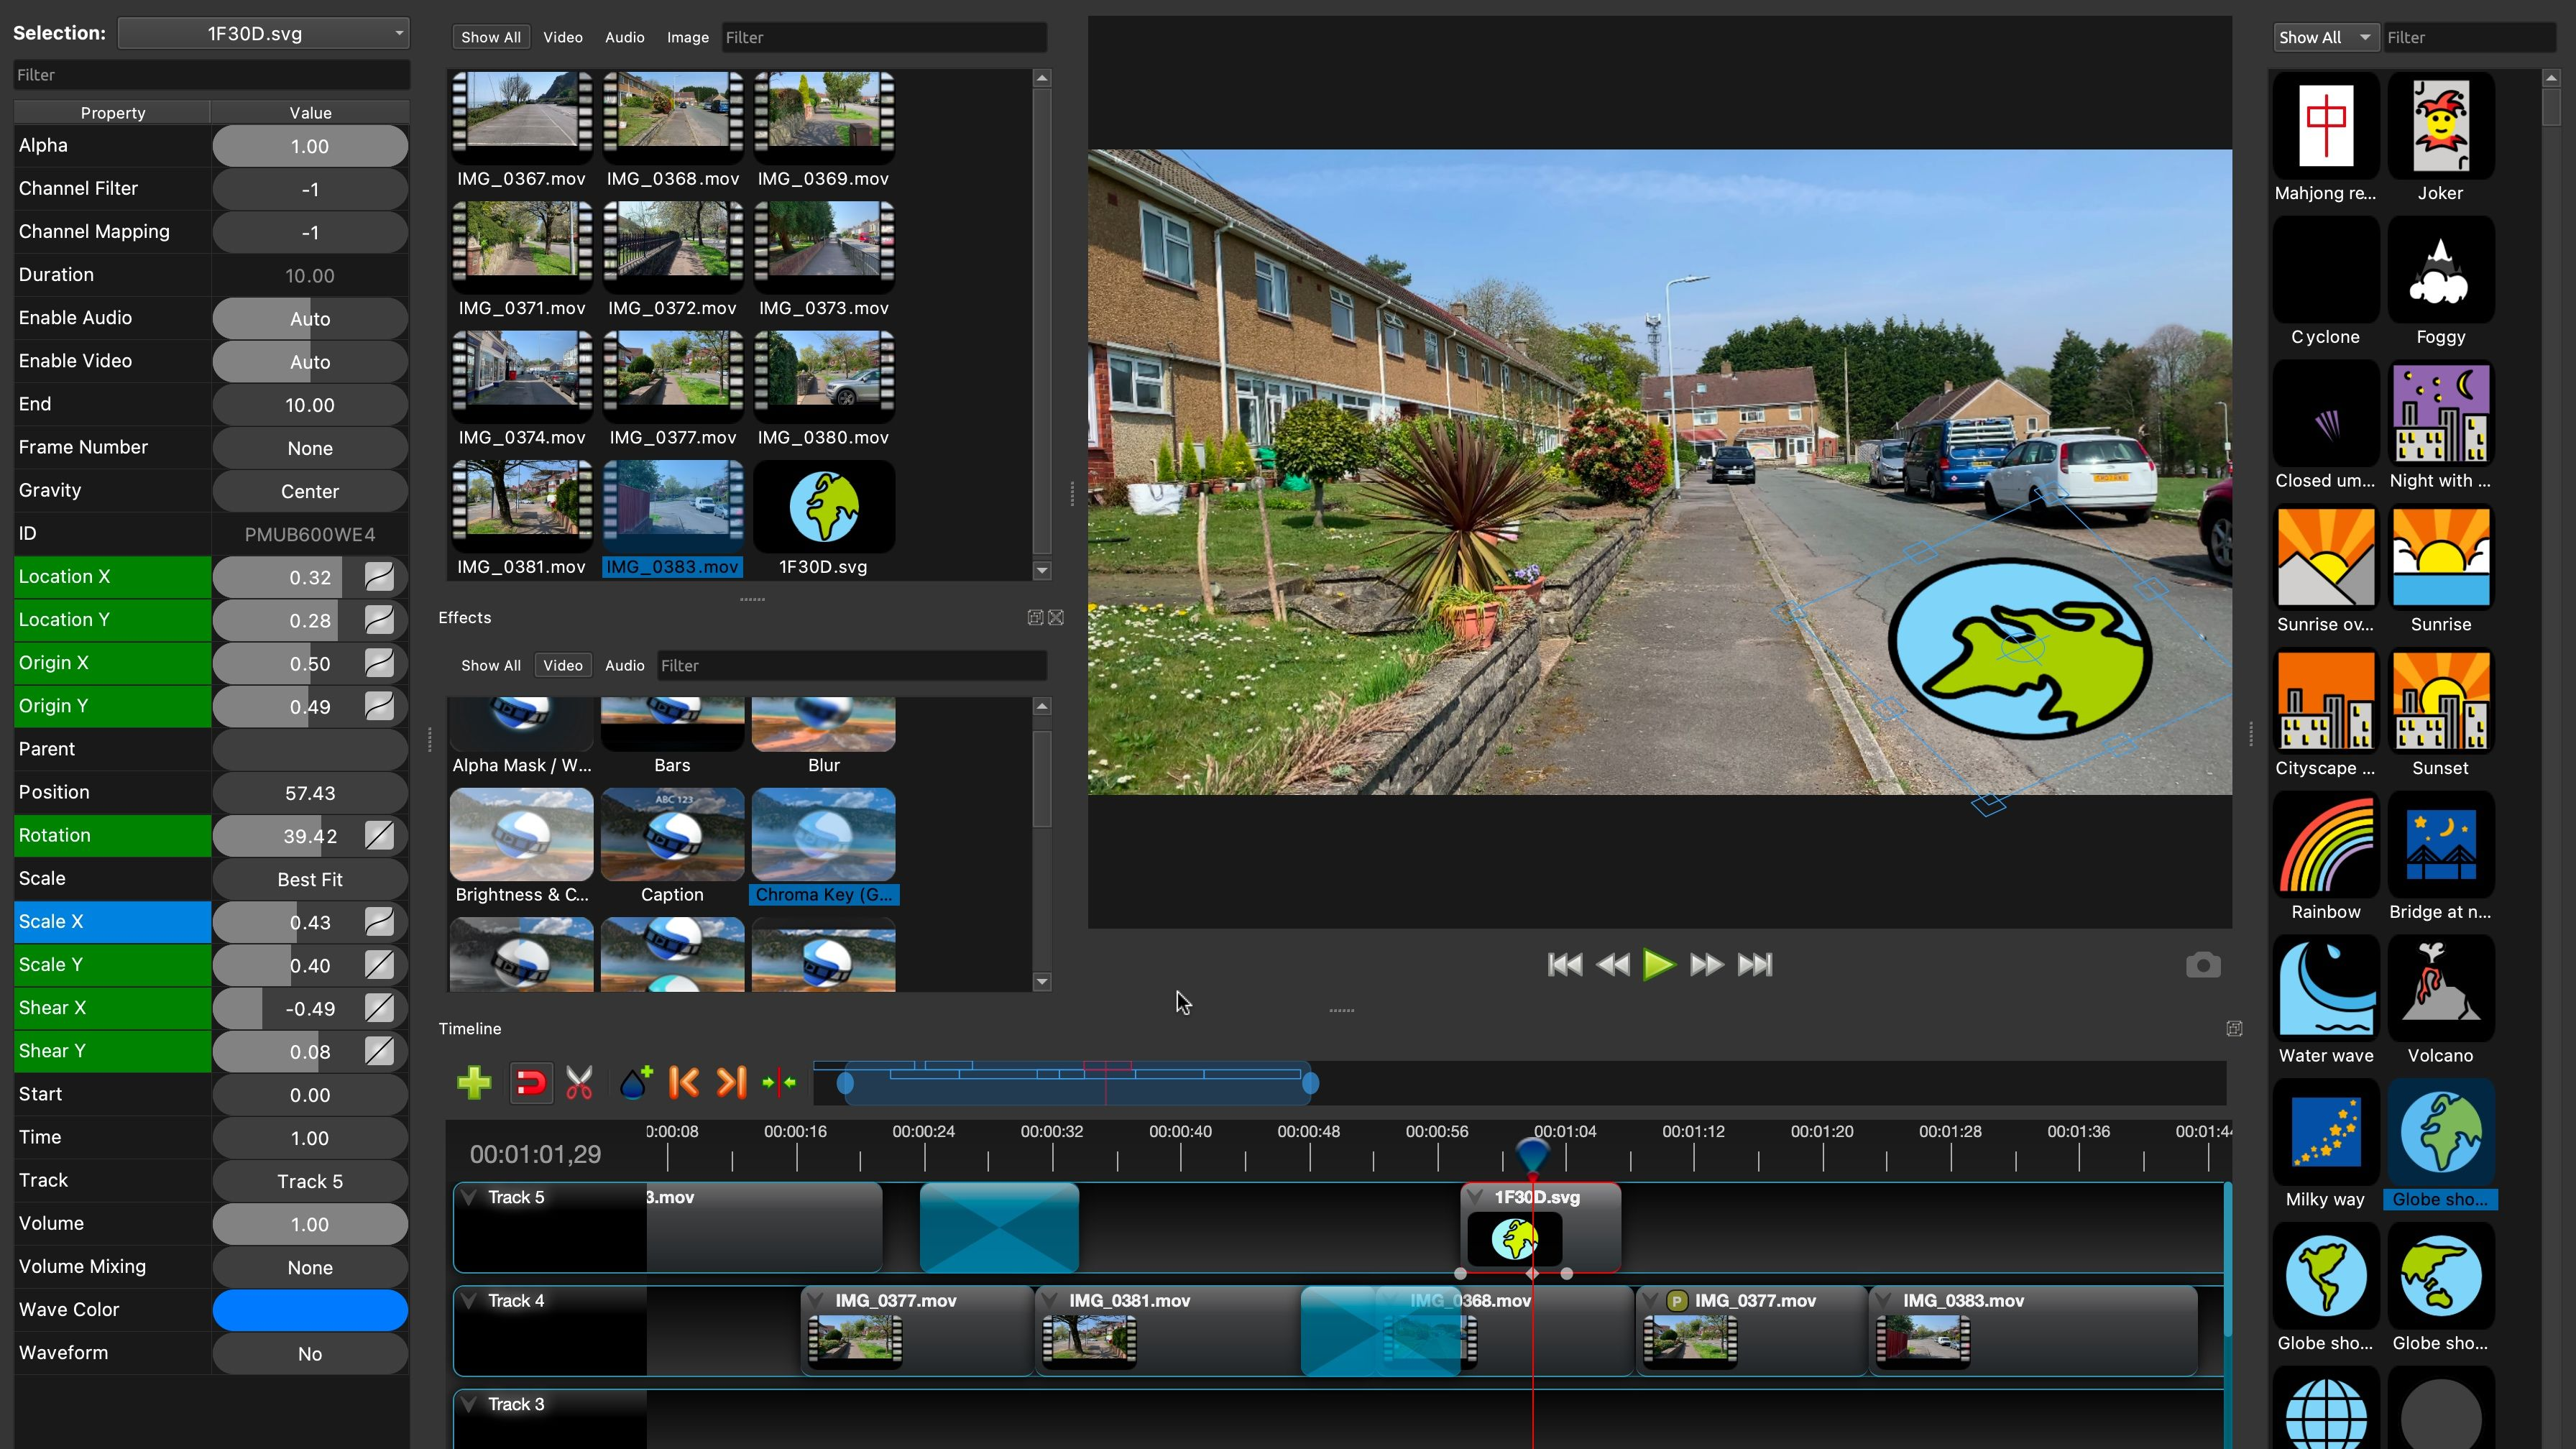Click the add marker water-drop icon

(635, 1082)
